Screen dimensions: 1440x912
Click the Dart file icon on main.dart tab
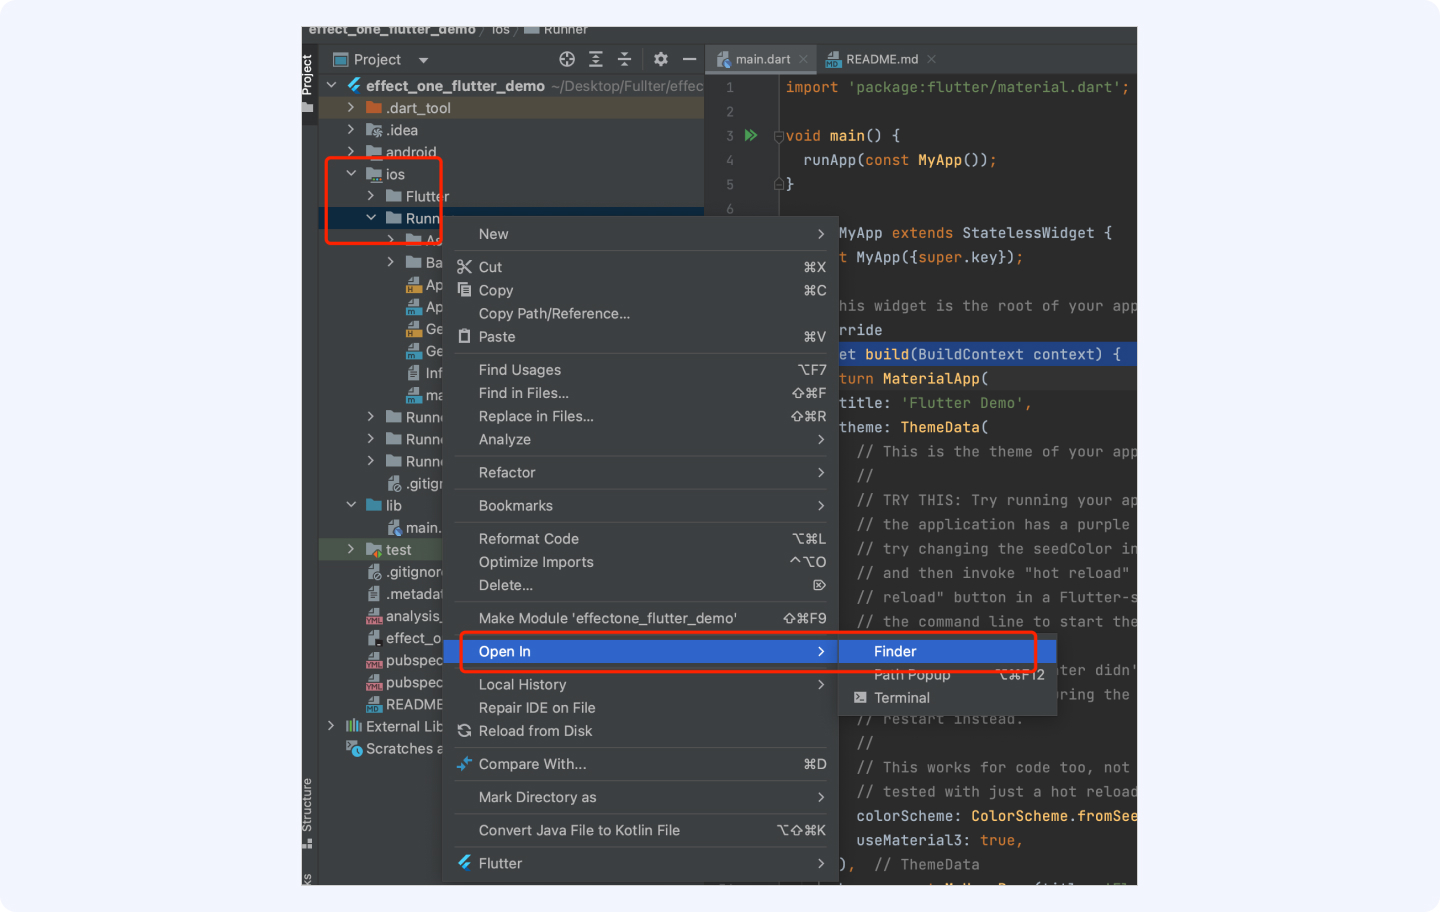coord(723,60)
